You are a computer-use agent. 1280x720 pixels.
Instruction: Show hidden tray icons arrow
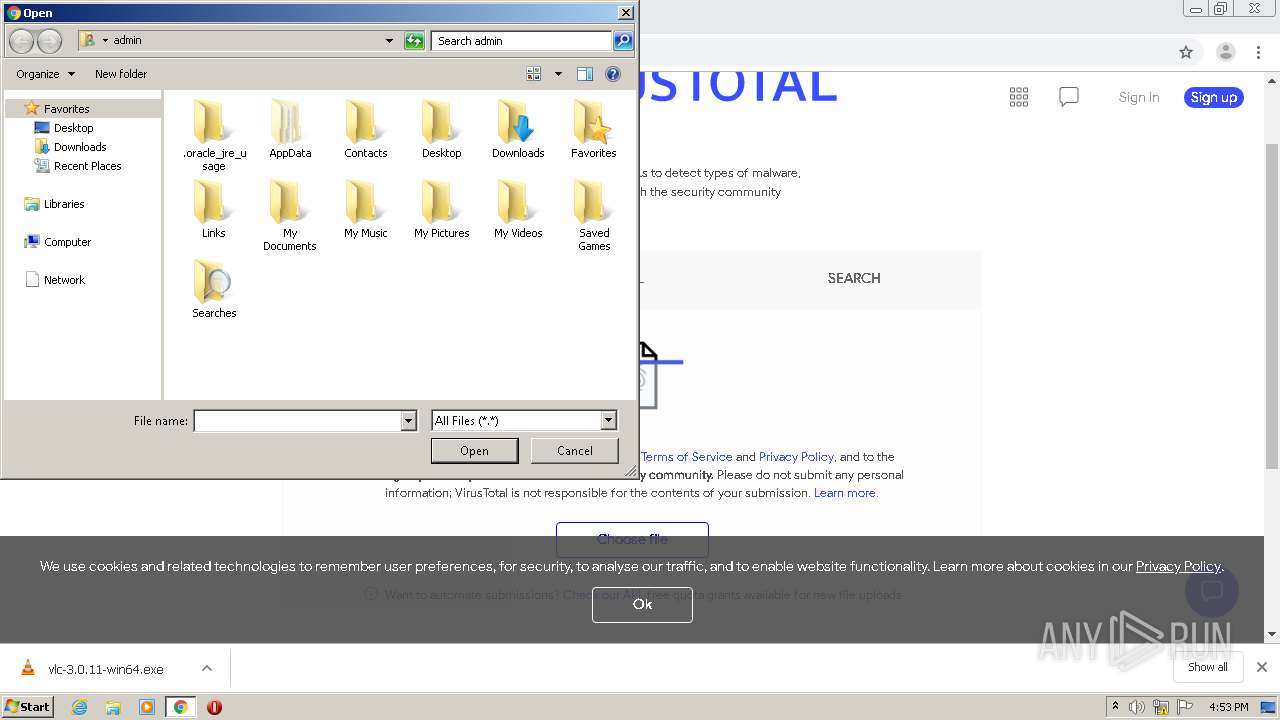[x=1115, y=706]
